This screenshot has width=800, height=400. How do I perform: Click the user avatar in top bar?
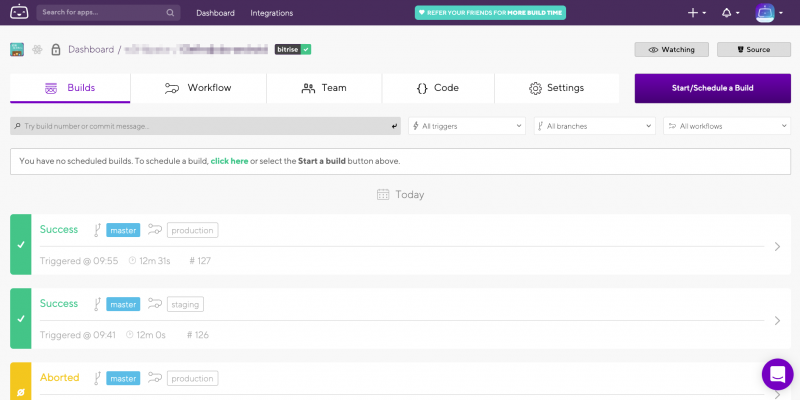point(765,13)
